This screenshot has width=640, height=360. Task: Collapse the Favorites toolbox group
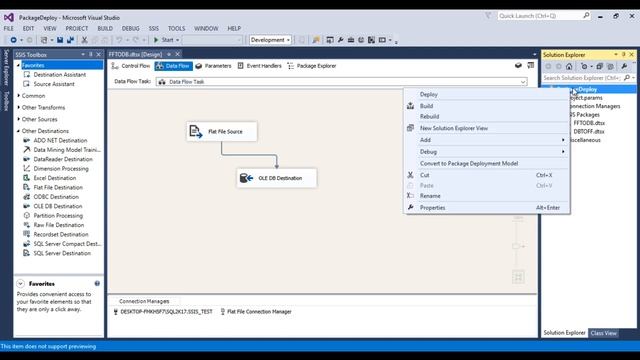point(18,65)
